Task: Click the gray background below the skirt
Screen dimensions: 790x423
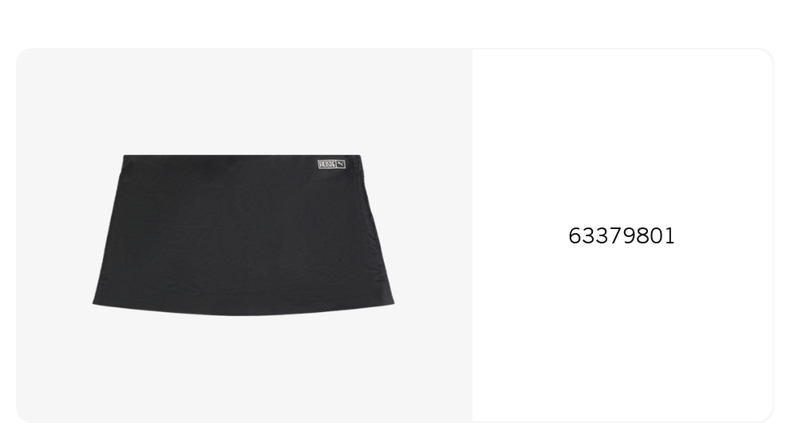Action: tap(243, 369)
